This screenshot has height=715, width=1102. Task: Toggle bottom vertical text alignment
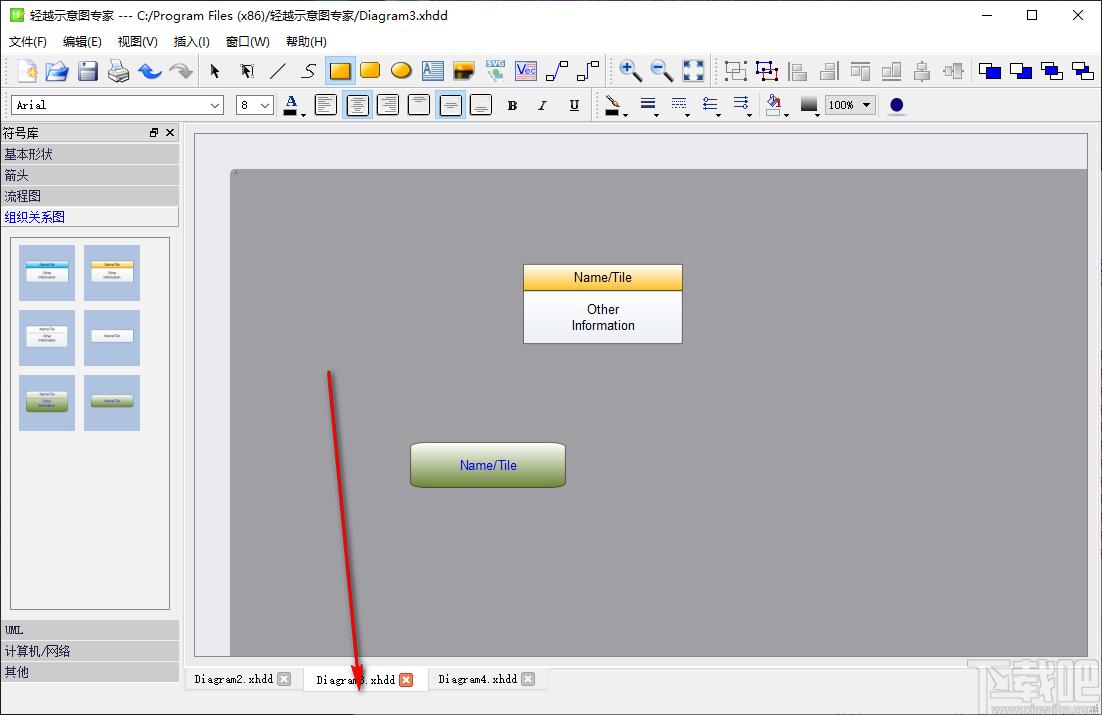(481, 105)
